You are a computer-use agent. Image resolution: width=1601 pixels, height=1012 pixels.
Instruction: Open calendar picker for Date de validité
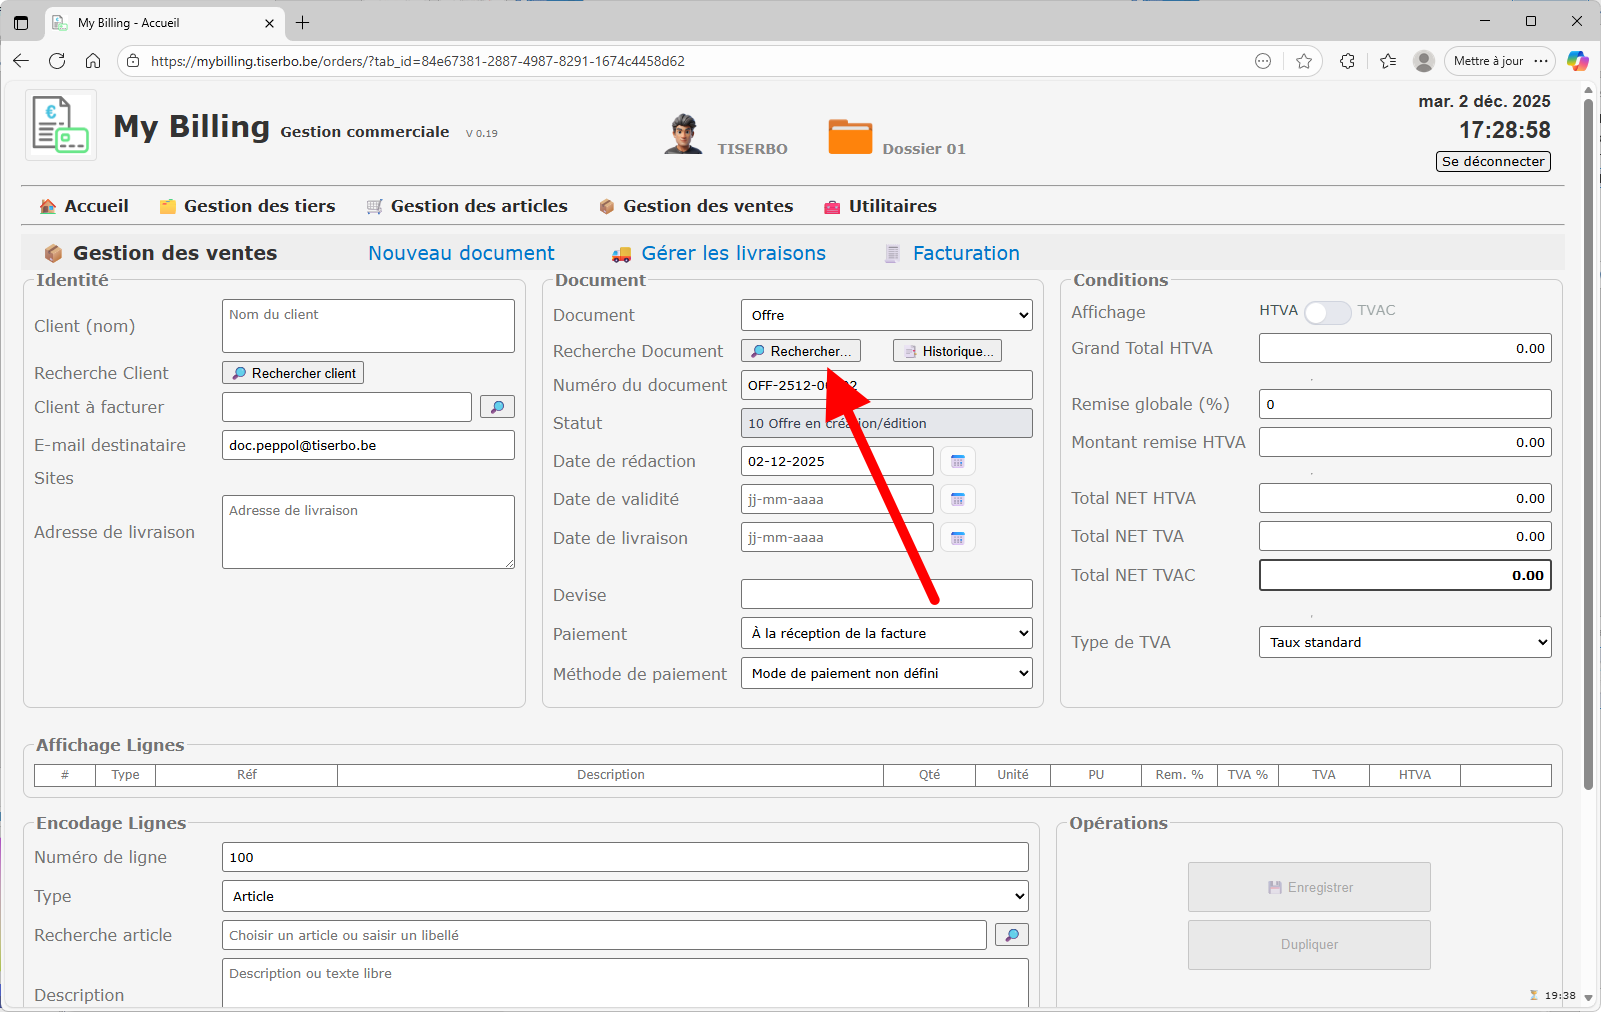coord(957,499)
